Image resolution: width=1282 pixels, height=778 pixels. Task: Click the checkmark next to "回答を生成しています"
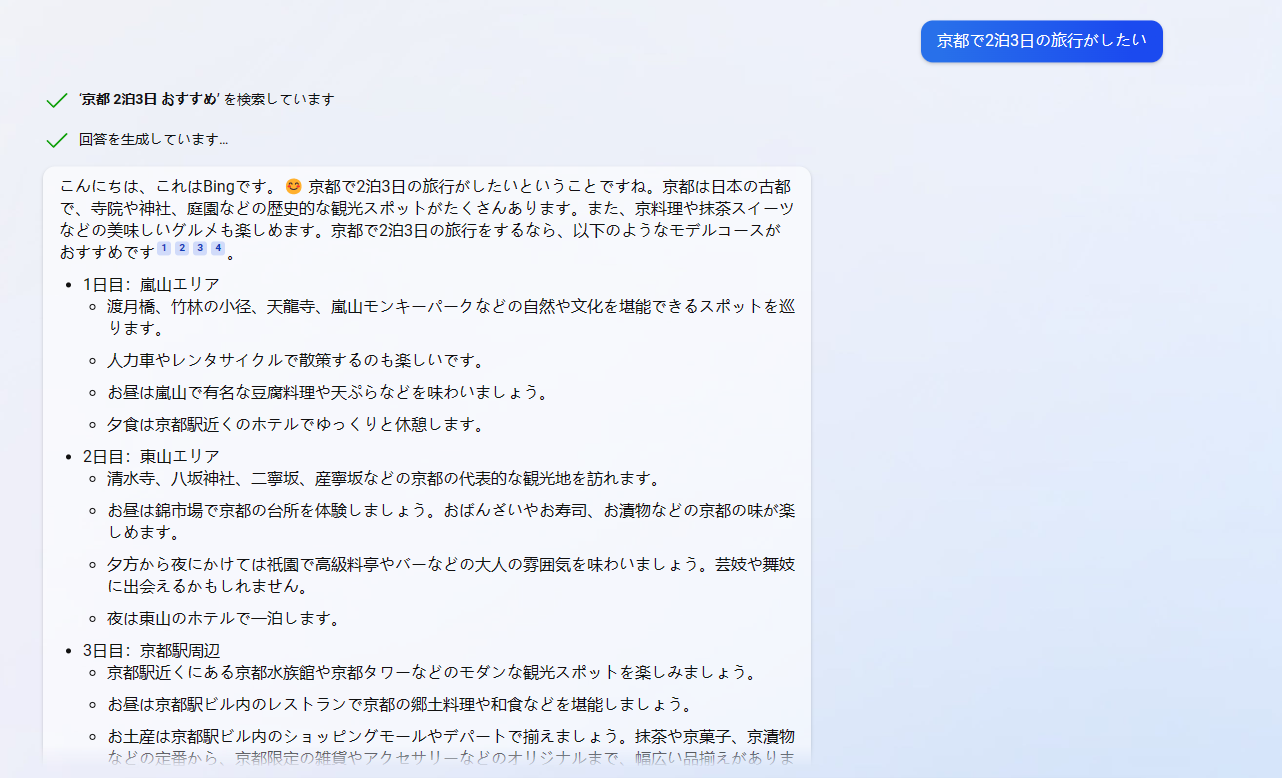(55, 139)
